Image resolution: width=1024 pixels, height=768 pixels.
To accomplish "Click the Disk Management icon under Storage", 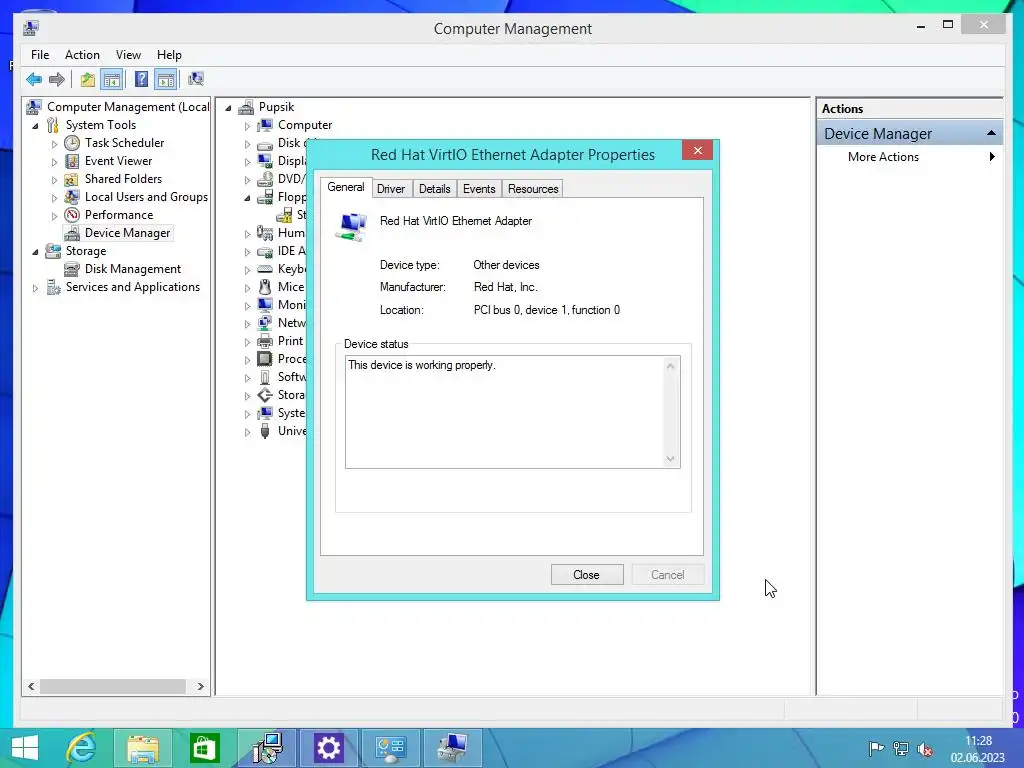I will click(x=72, y=269).
